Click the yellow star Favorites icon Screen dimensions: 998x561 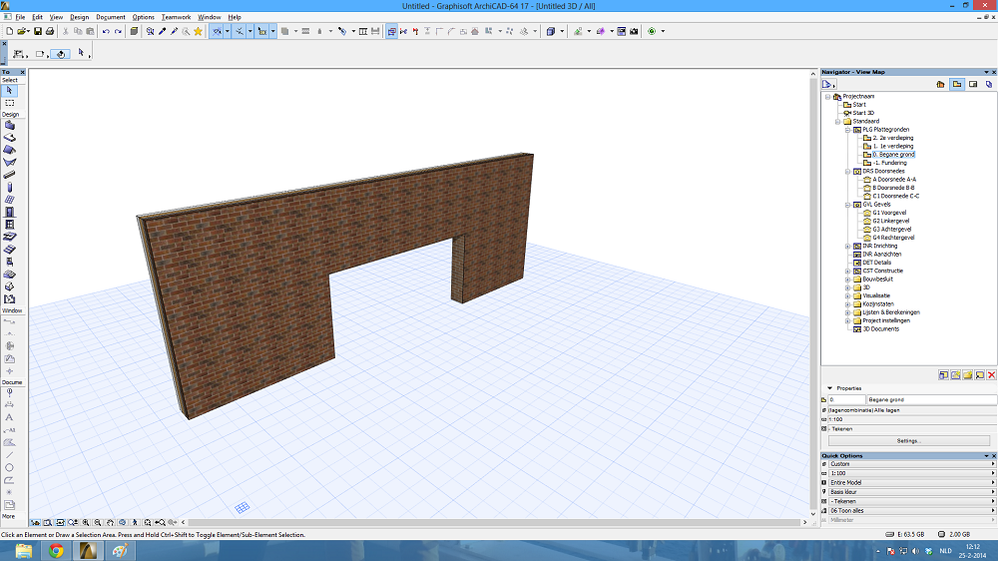click(198, 31)
